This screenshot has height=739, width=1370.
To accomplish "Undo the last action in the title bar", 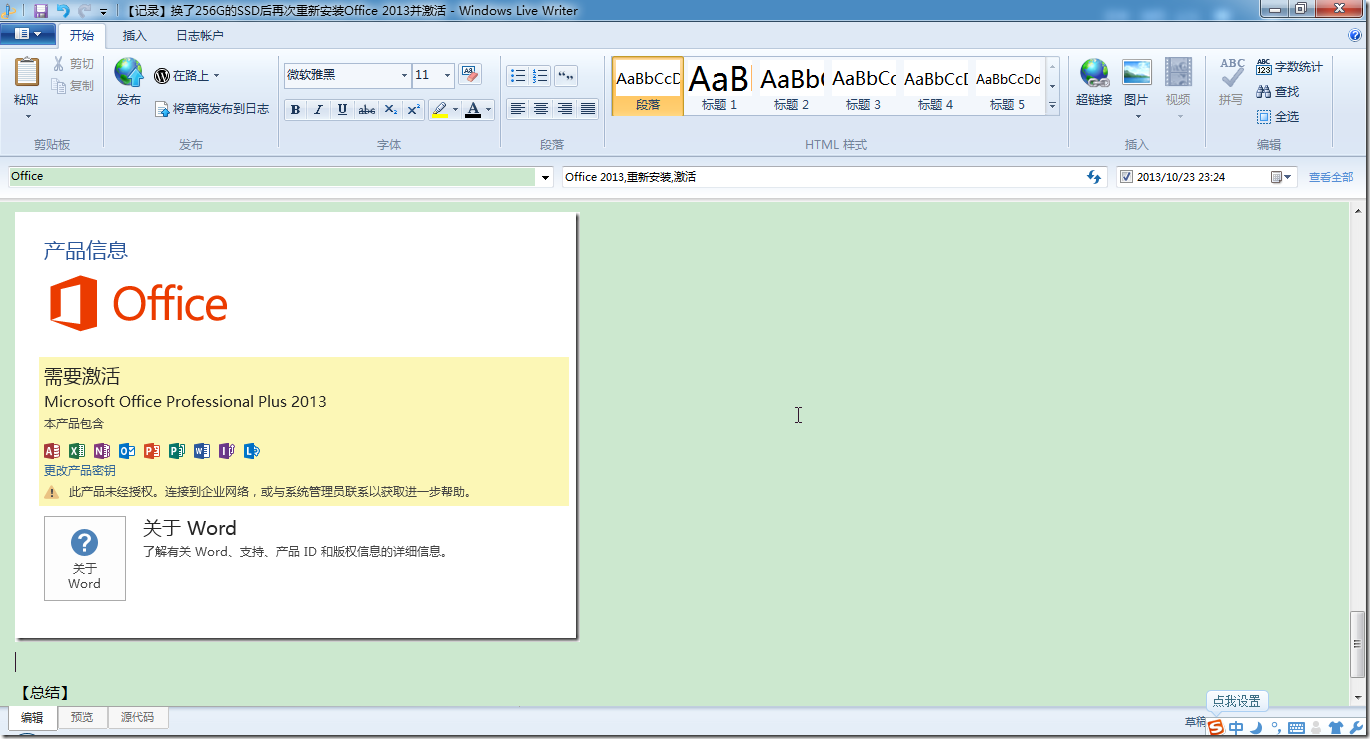I will (63, 10).
